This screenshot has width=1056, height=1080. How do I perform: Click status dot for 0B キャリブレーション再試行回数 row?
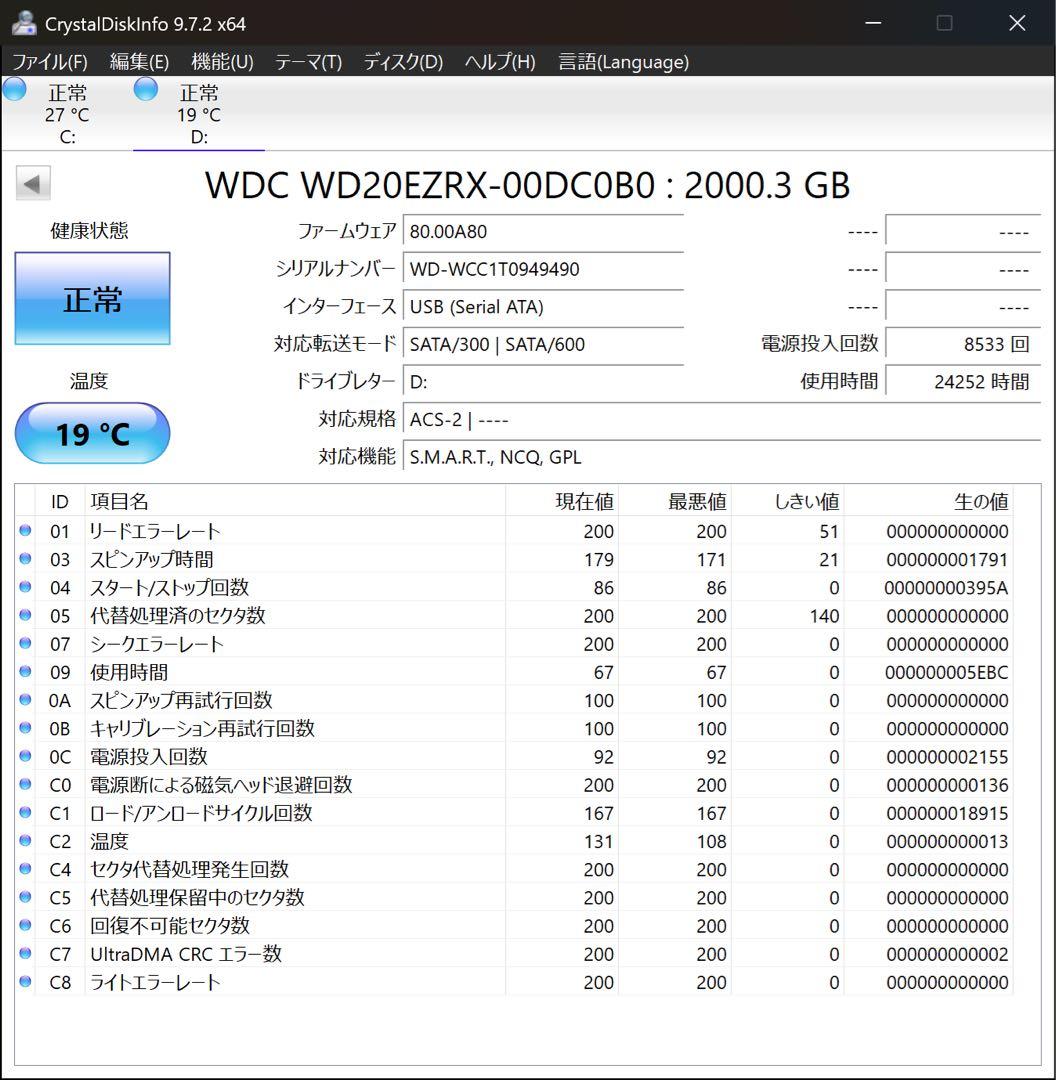point(25,728)
